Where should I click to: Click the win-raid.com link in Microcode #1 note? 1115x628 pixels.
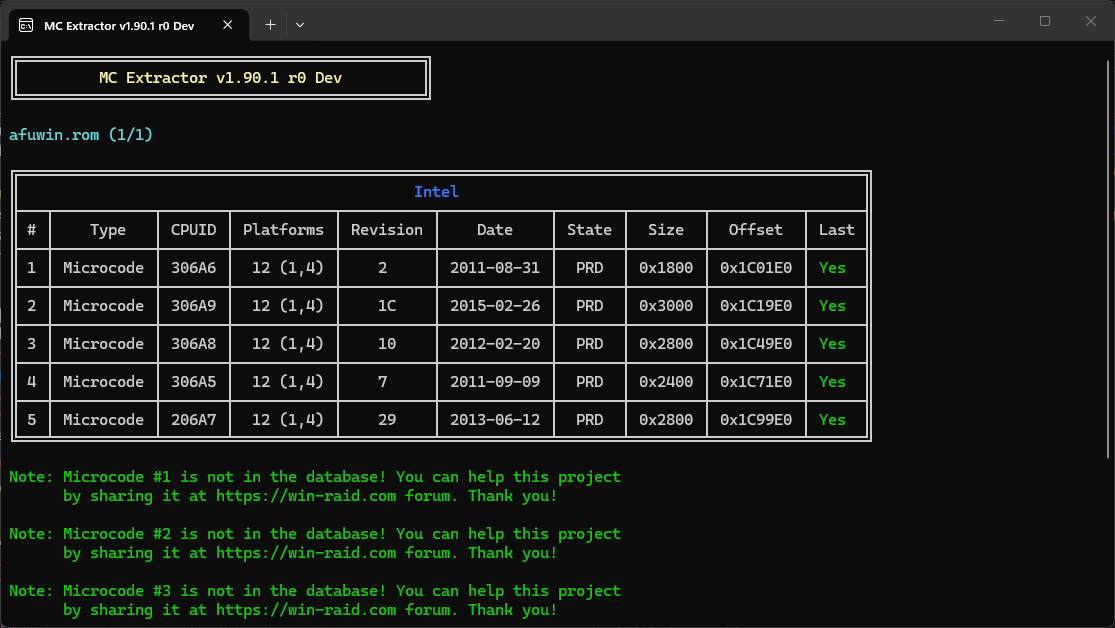coord(306,496)
